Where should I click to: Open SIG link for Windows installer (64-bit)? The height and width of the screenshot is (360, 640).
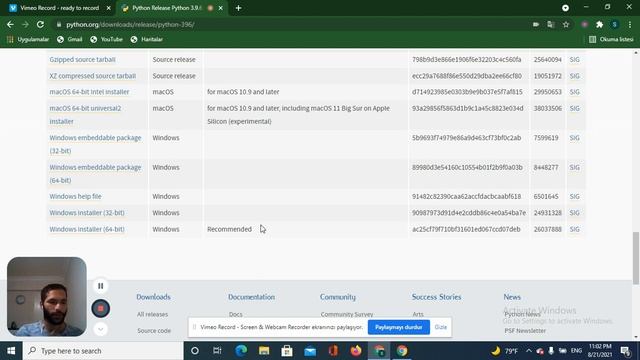[574, 229]
